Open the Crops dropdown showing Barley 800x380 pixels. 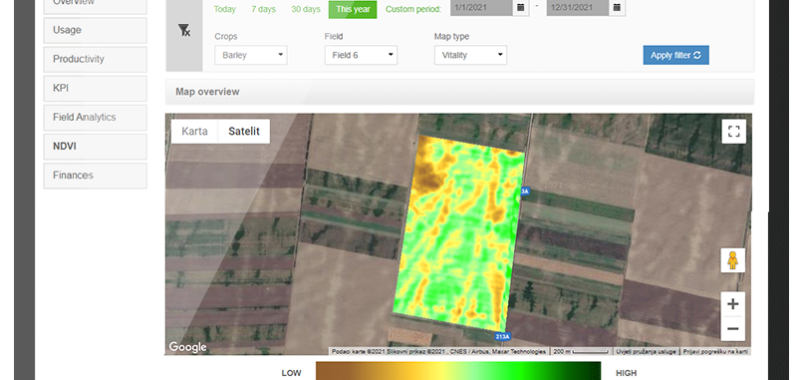click(x=251, y=55)
